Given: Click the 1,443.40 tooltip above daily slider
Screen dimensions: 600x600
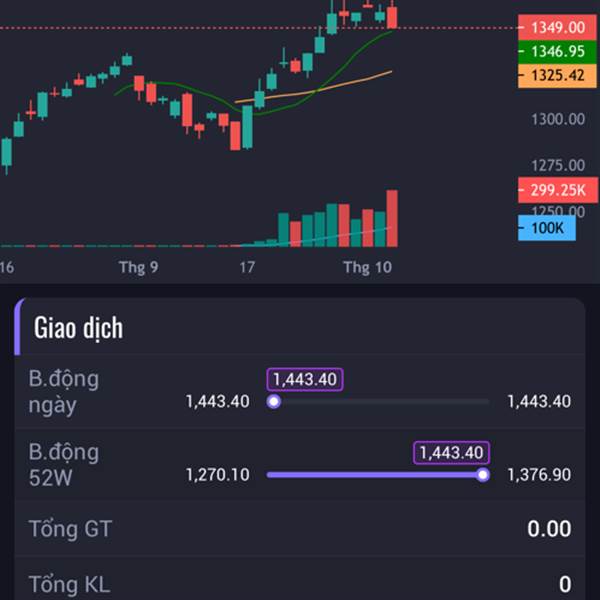Looking at the screenshot, I should [x=305, y=380].
